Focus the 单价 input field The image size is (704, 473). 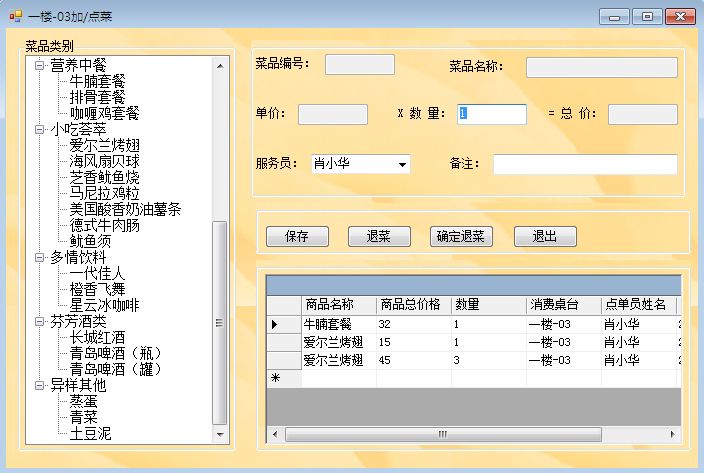point(333,114)
